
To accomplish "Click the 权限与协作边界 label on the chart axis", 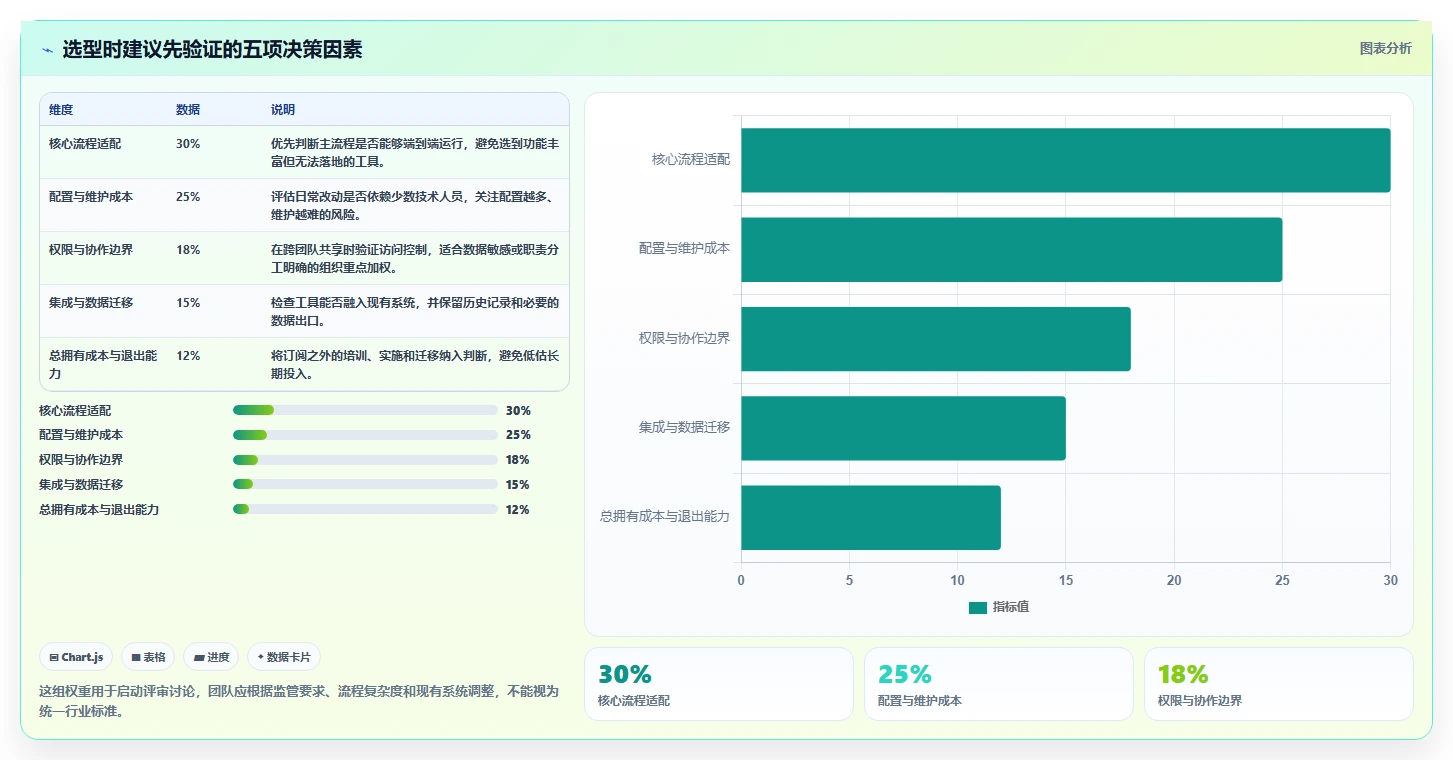I will pos(685,338).
